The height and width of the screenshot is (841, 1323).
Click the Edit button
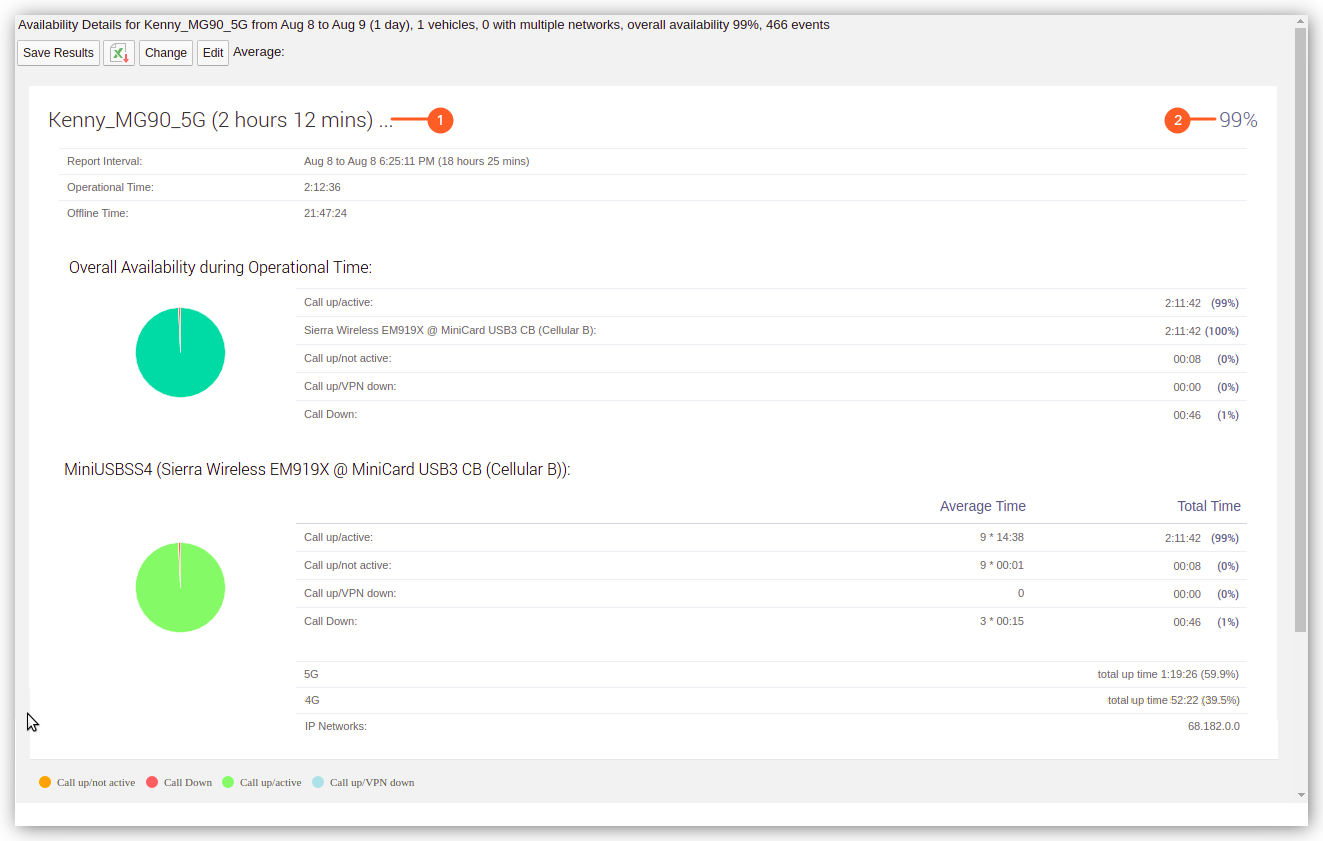tap(213, 53)
